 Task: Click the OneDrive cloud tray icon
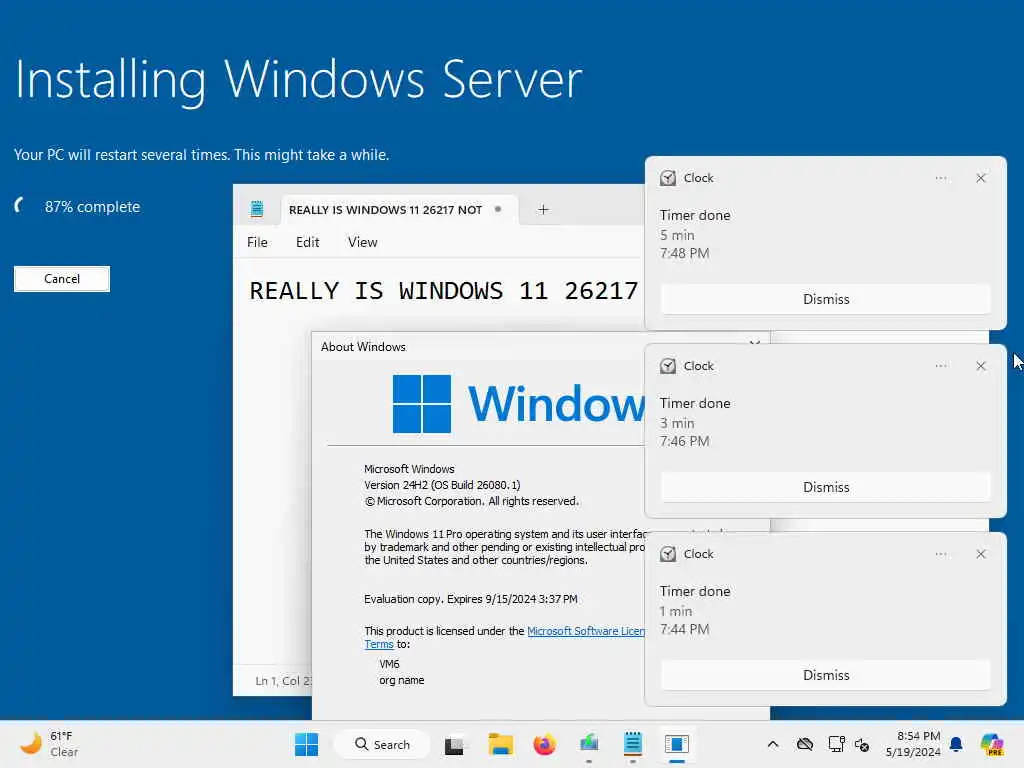click(805, 744)
